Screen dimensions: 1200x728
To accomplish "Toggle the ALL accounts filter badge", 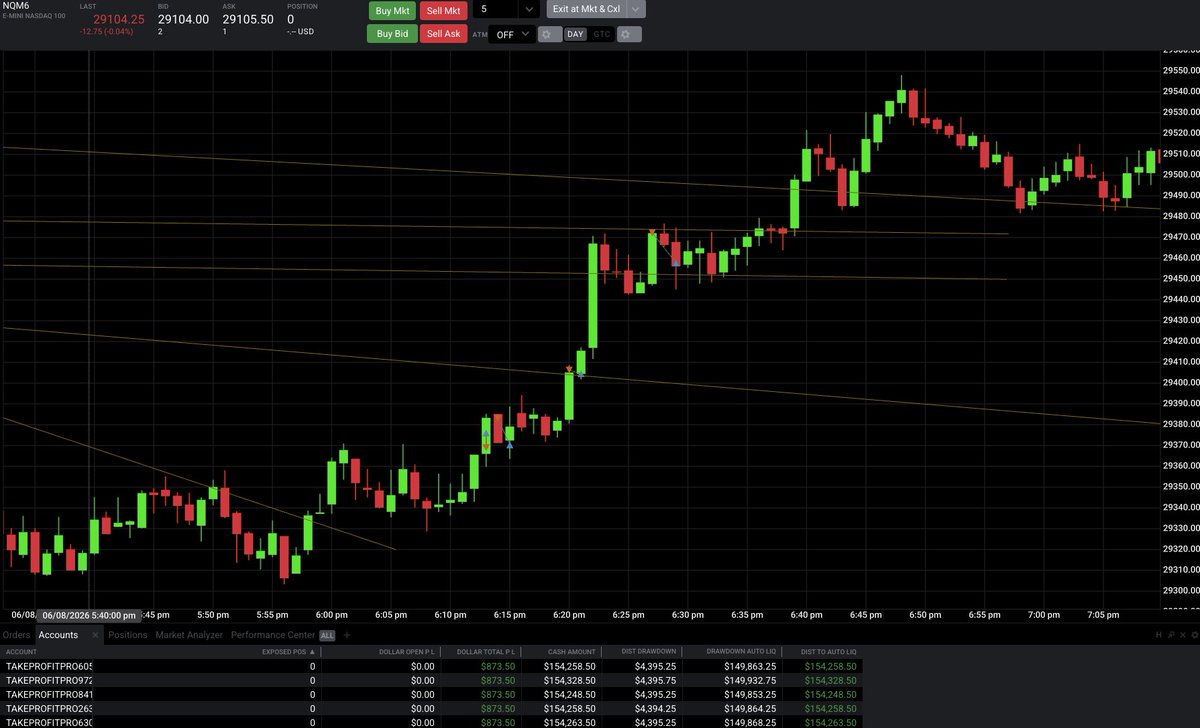I will [x=327, y=635].
